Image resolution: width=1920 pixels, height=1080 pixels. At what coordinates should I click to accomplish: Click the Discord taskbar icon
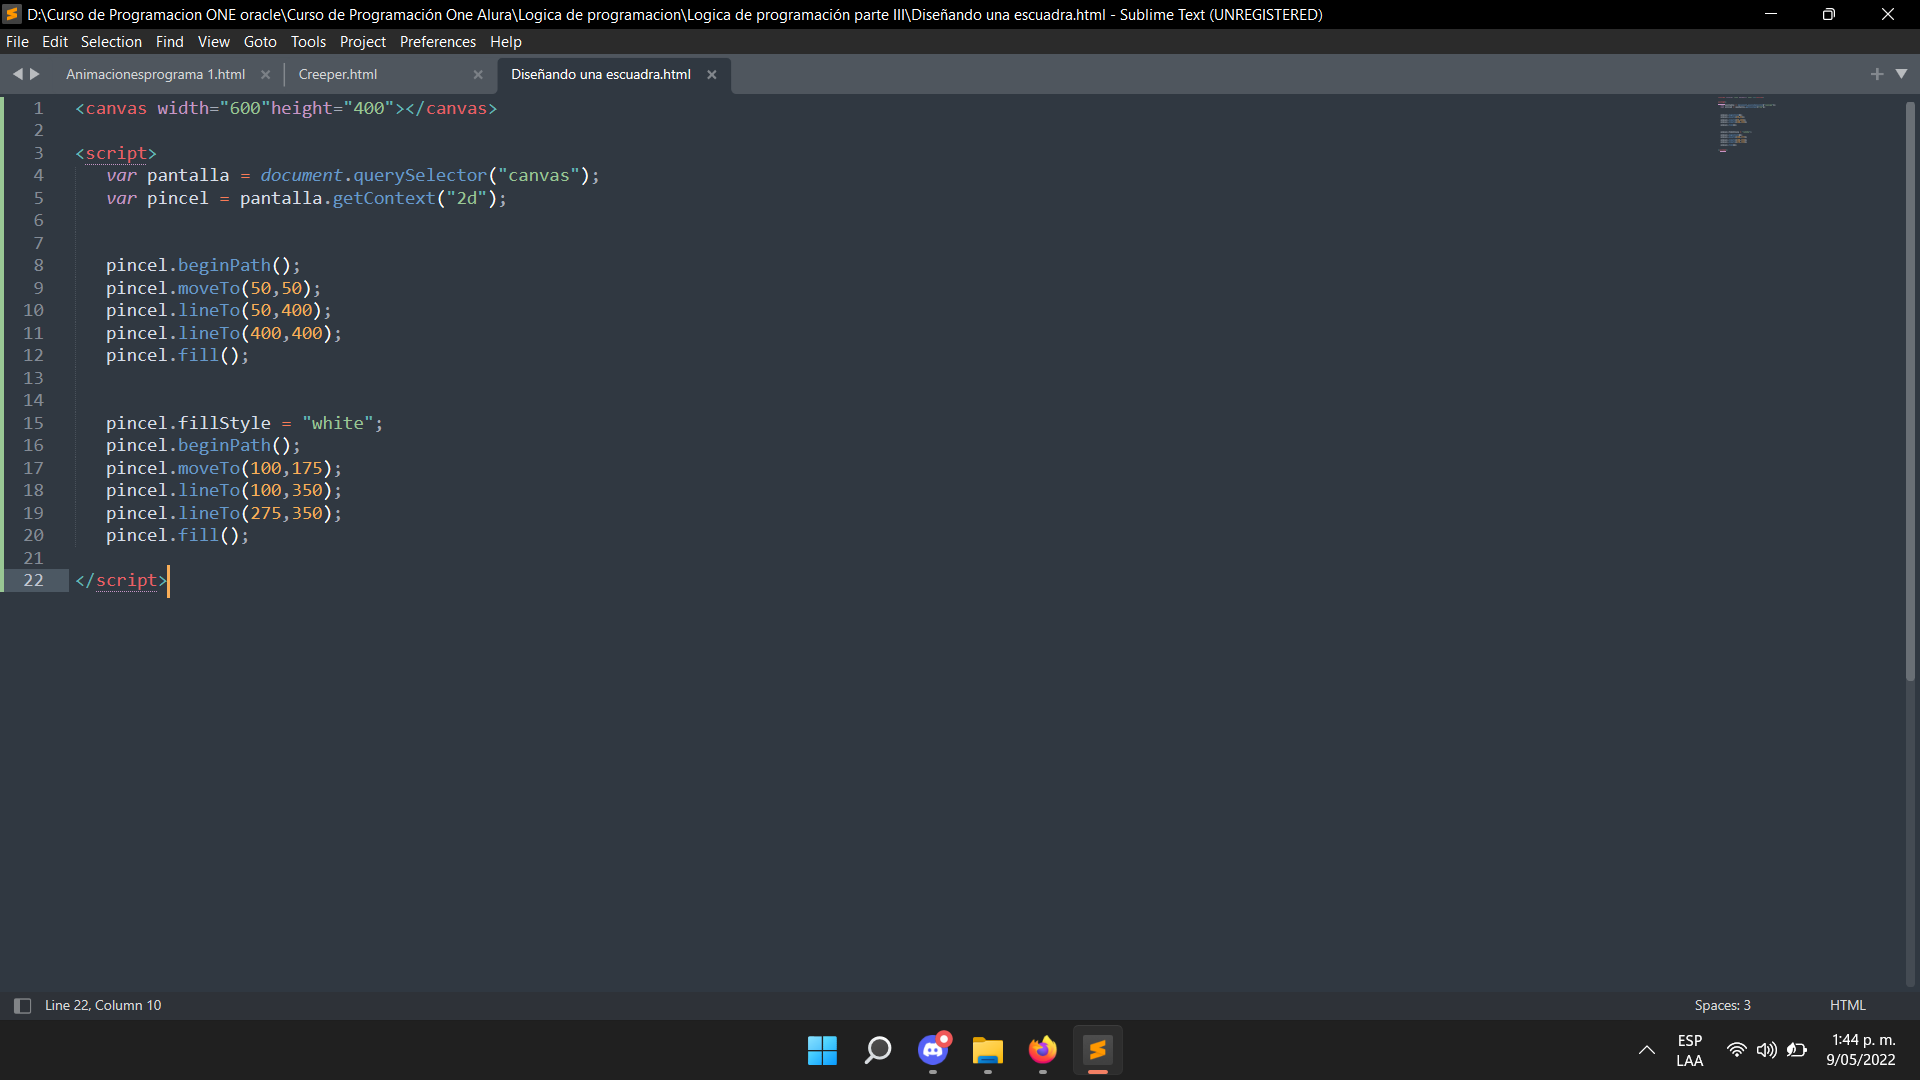click(x=932, y=1050)
